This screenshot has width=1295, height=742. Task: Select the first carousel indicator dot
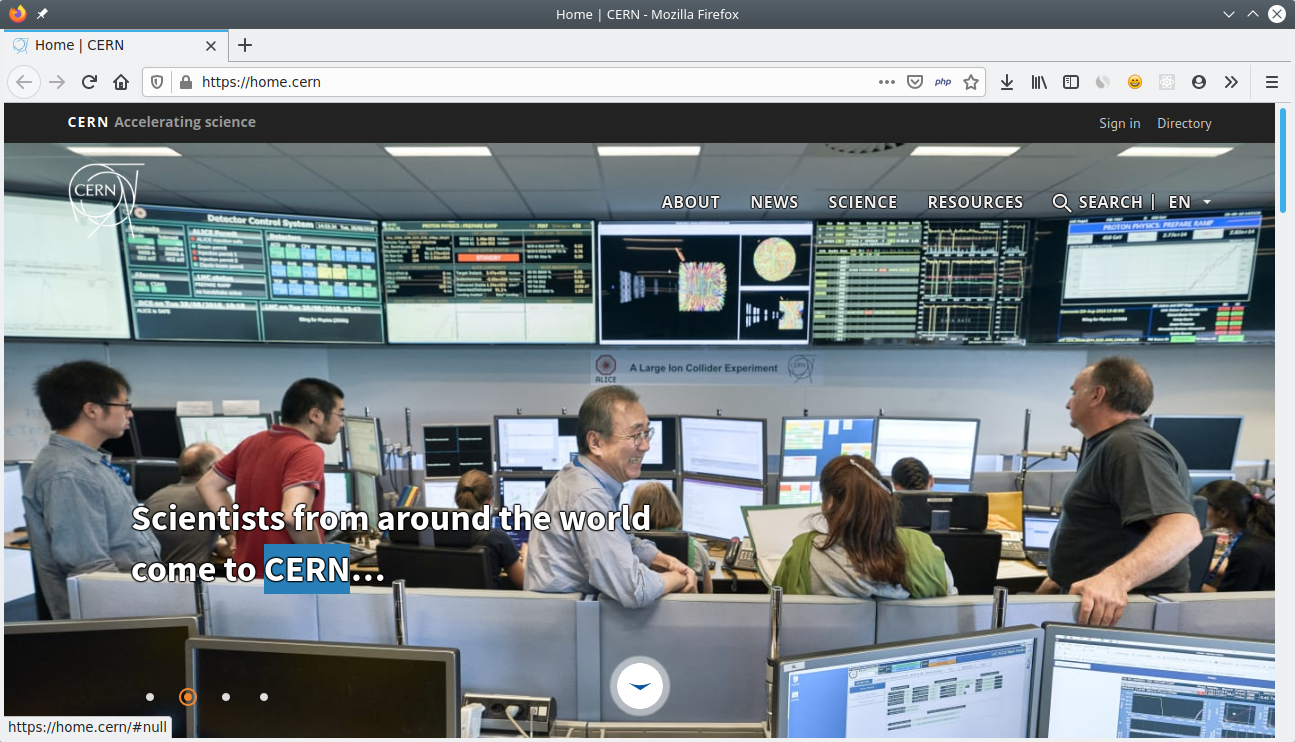pos(150,697)
